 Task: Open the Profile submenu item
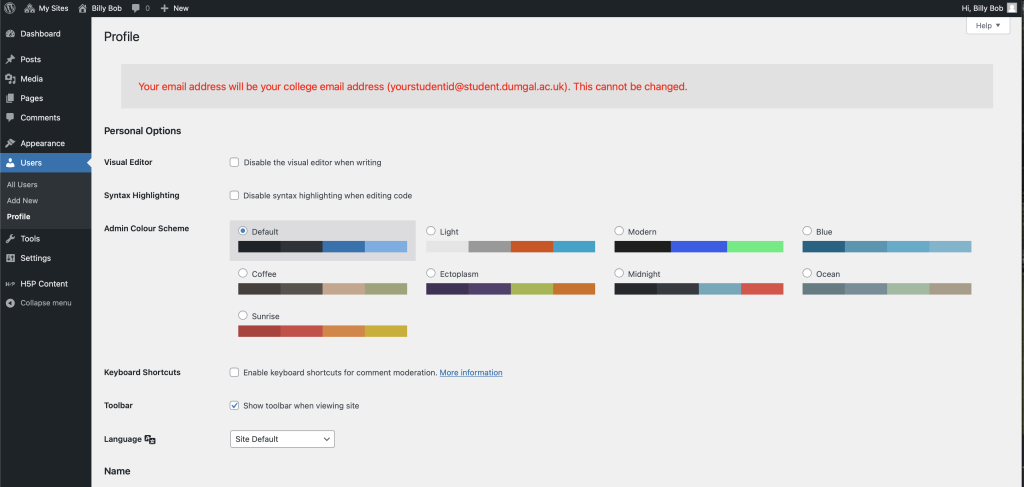pos(18,217)
